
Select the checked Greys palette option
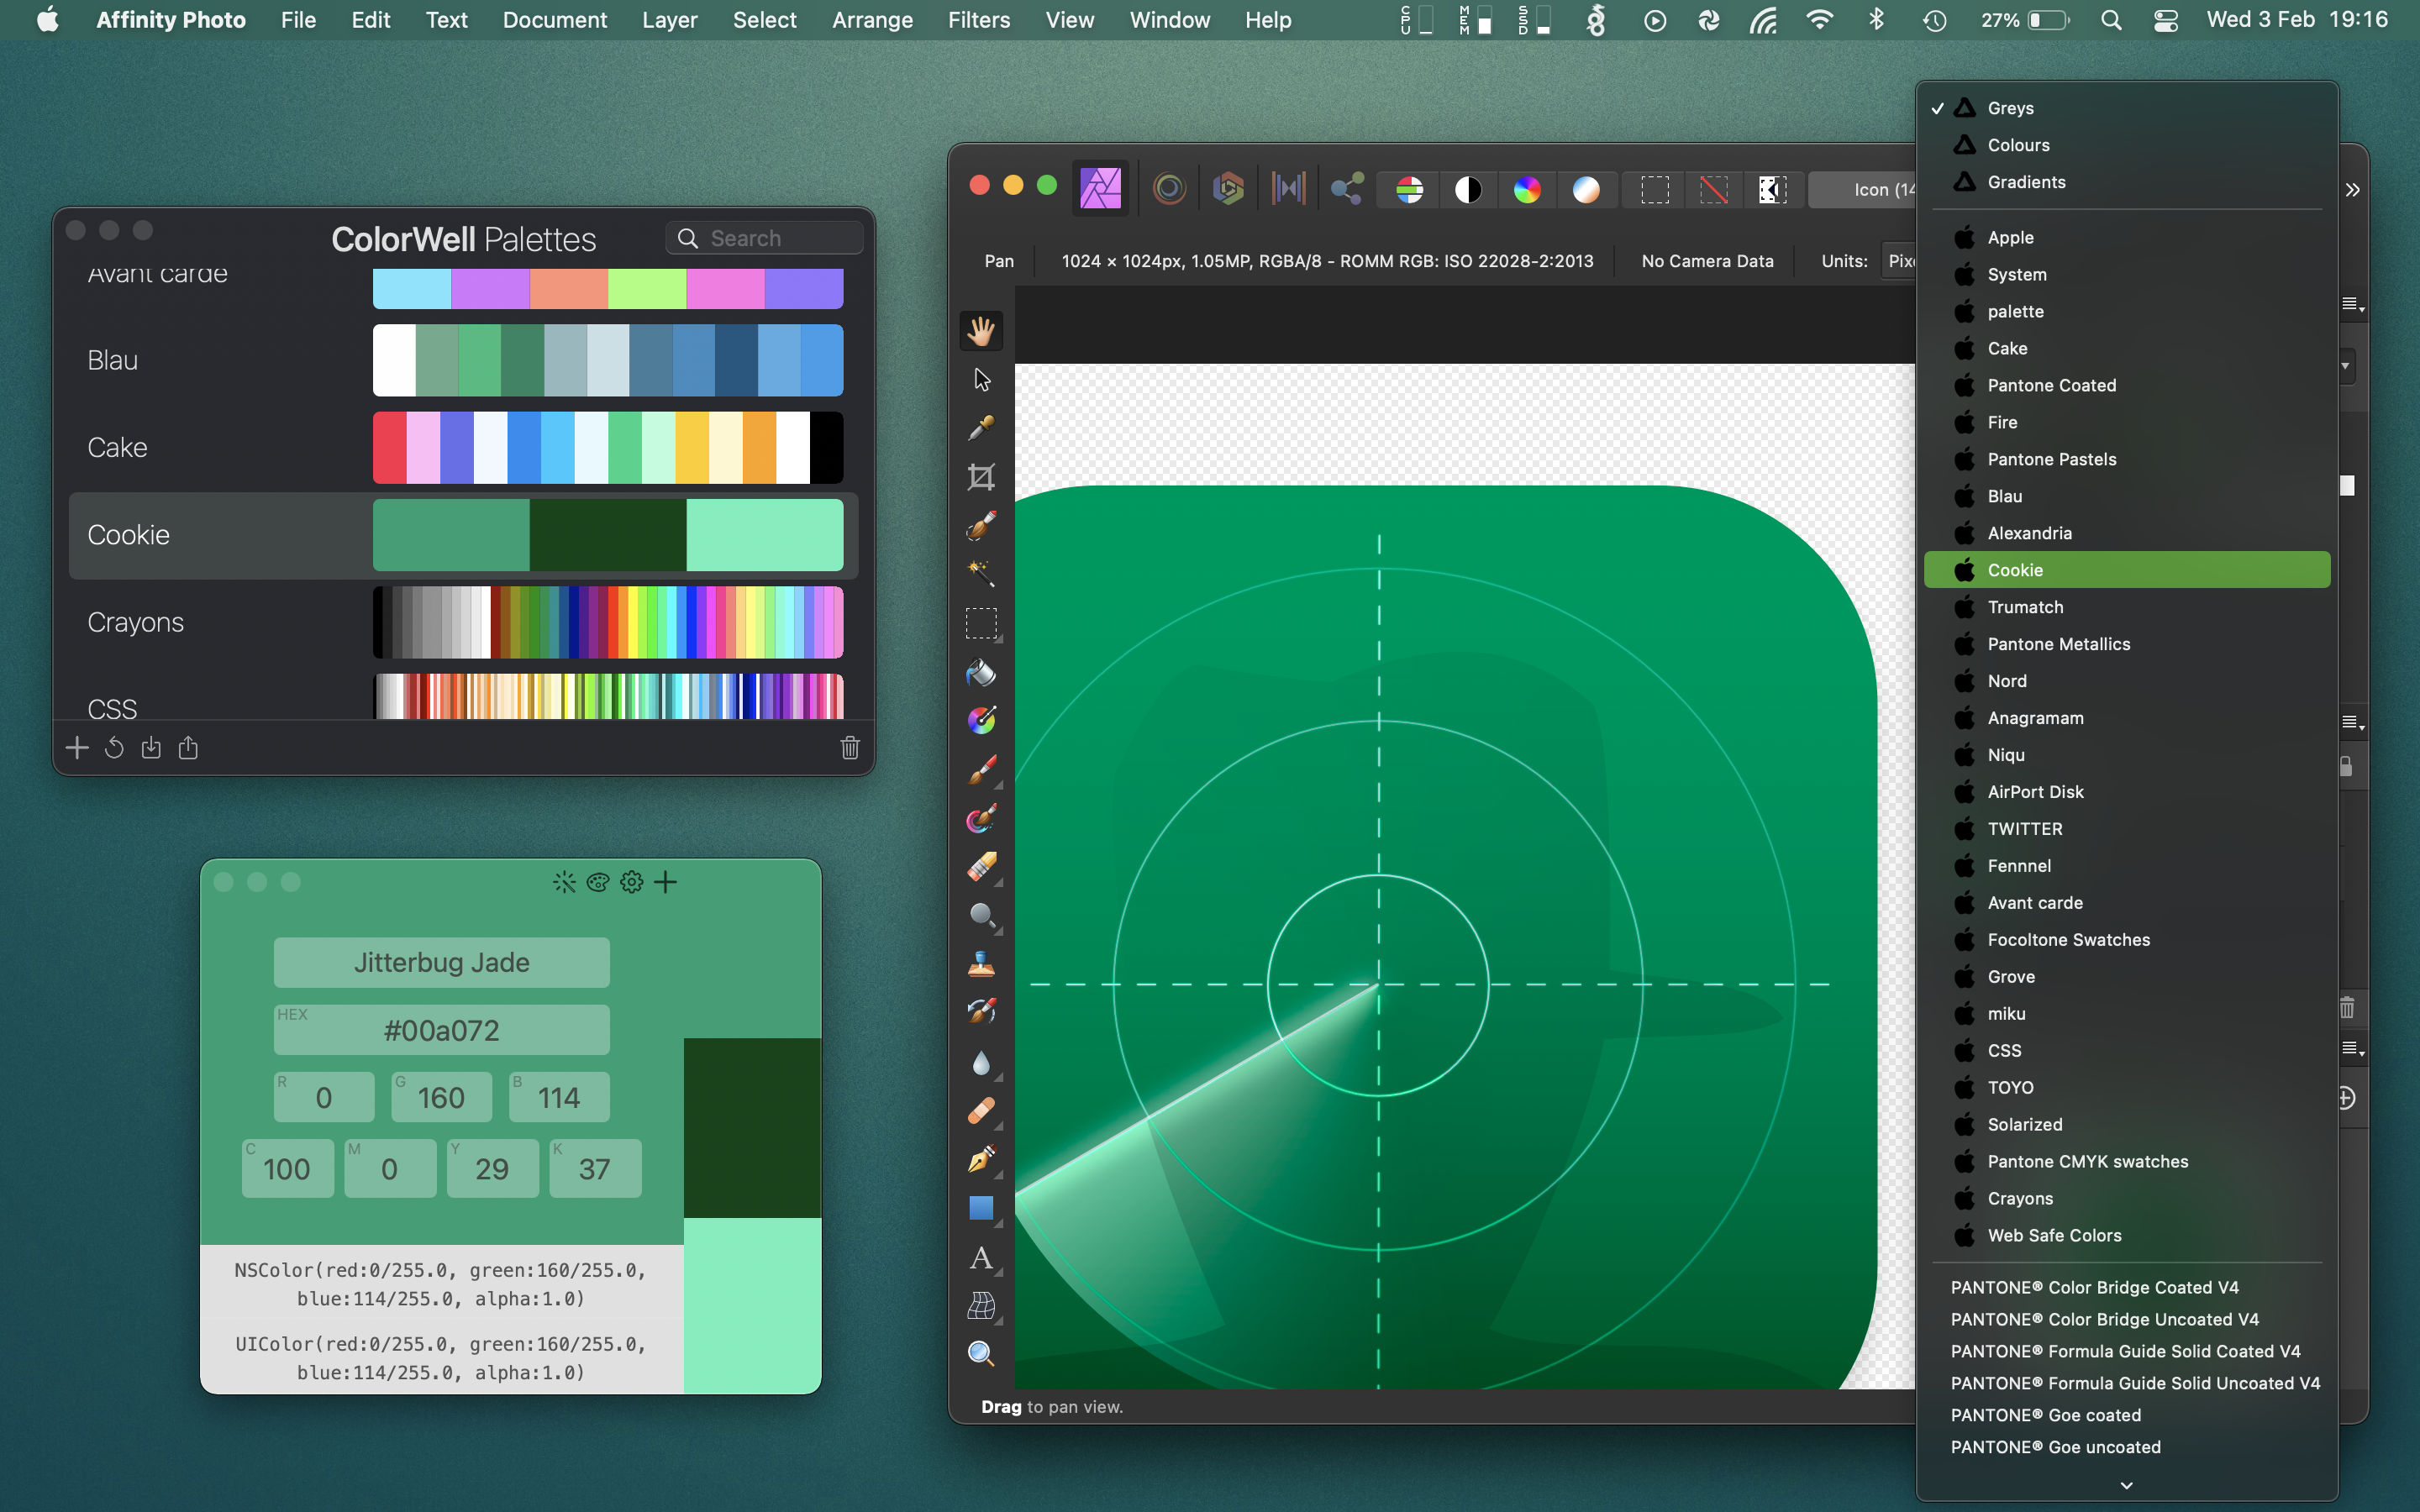click(2010, 108)
